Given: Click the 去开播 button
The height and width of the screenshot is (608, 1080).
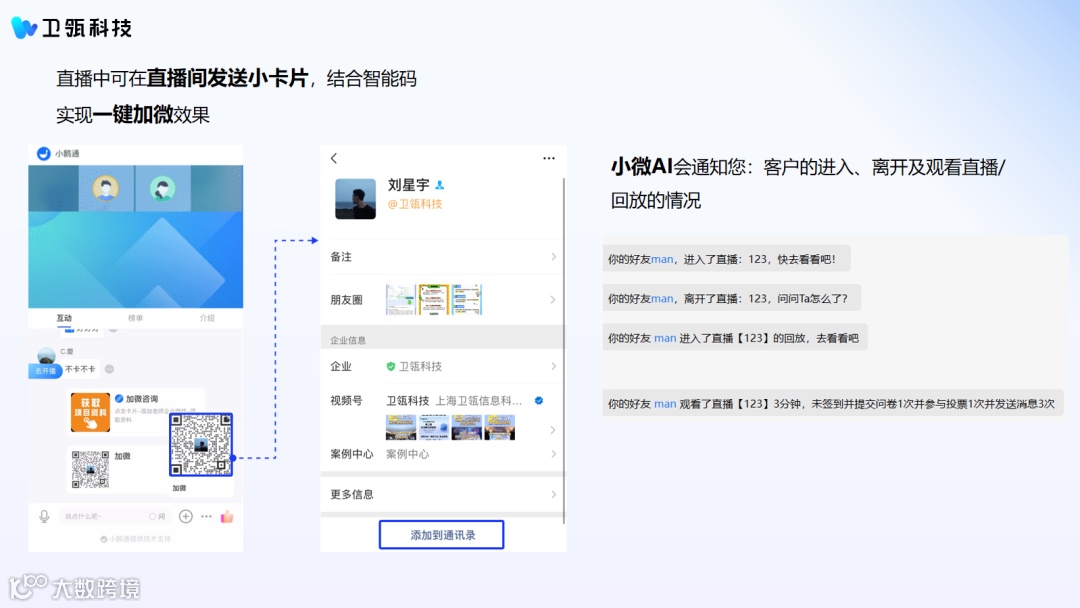Looking at the screenshot, I should click(x=45, y=370).
